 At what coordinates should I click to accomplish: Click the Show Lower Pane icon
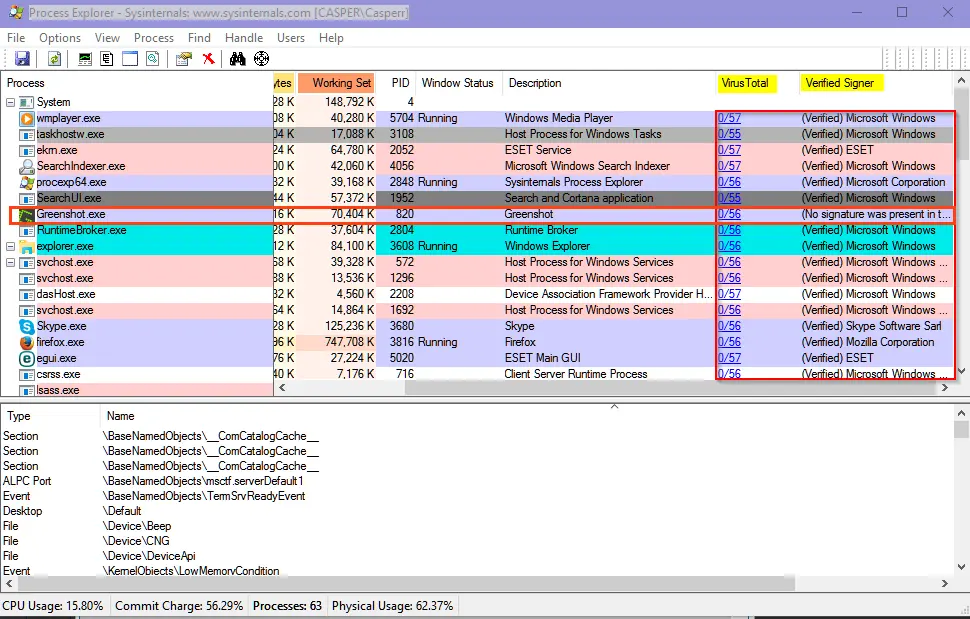[x=130, y=59]
